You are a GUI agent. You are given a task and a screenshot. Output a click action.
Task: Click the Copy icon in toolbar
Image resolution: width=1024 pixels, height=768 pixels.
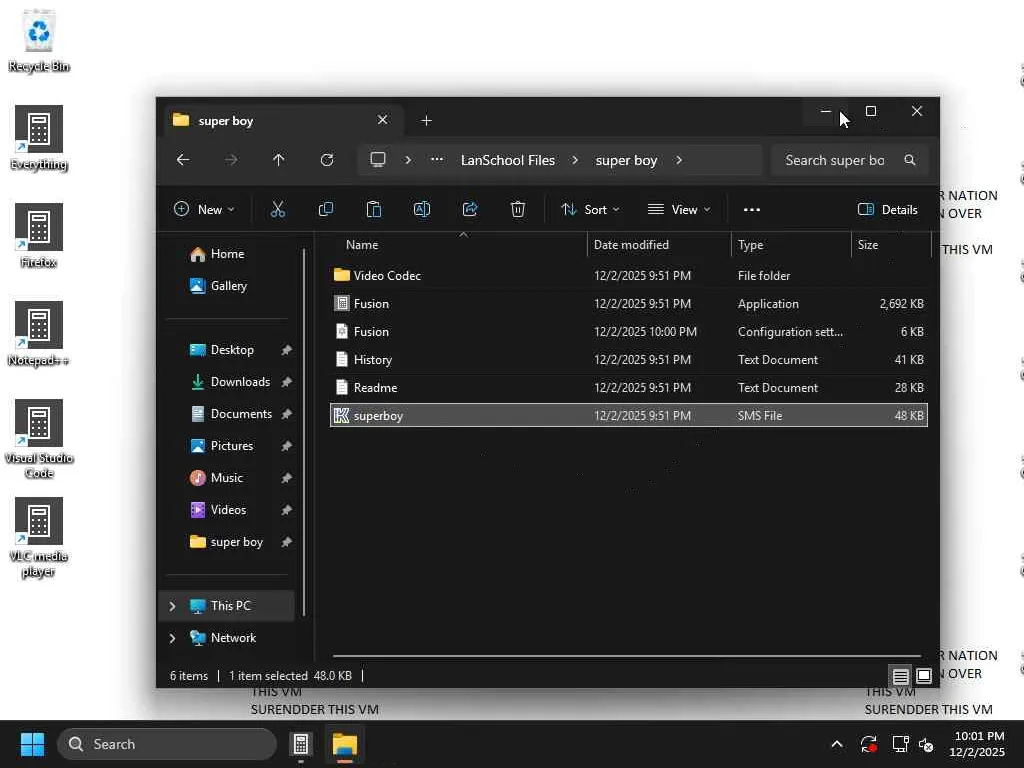click(x=325, y=209)
